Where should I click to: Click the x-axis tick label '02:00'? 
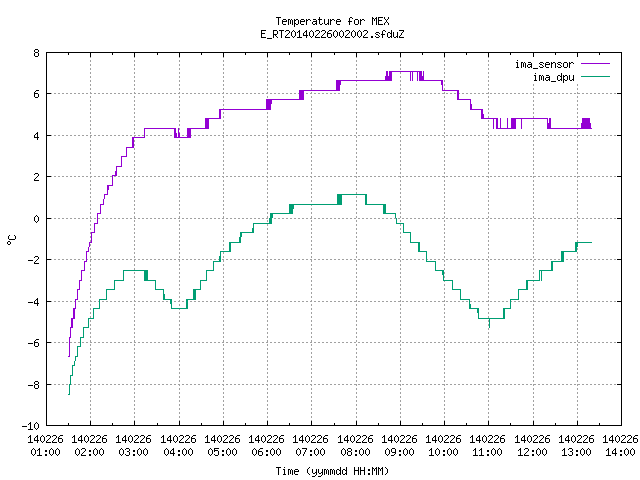[89, 452]
